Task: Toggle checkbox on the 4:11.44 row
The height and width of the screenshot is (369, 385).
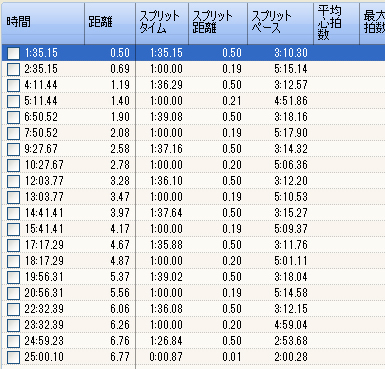Action: click(x=14, y=85)
